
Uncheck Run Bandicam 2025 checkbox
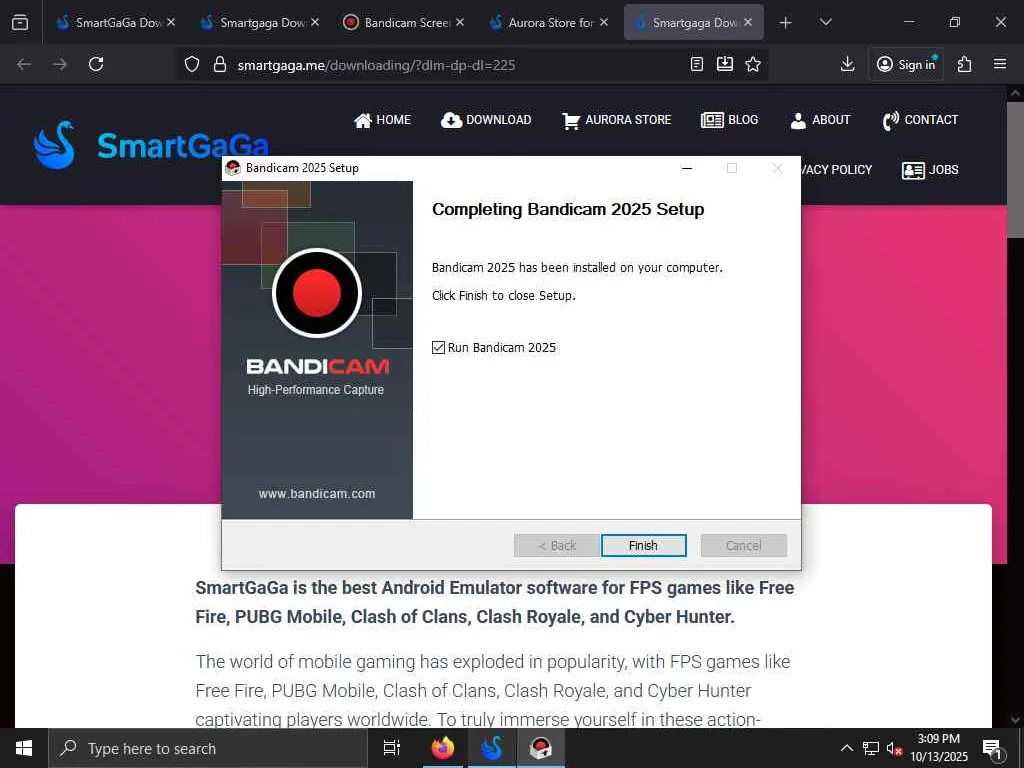[438, 347]
